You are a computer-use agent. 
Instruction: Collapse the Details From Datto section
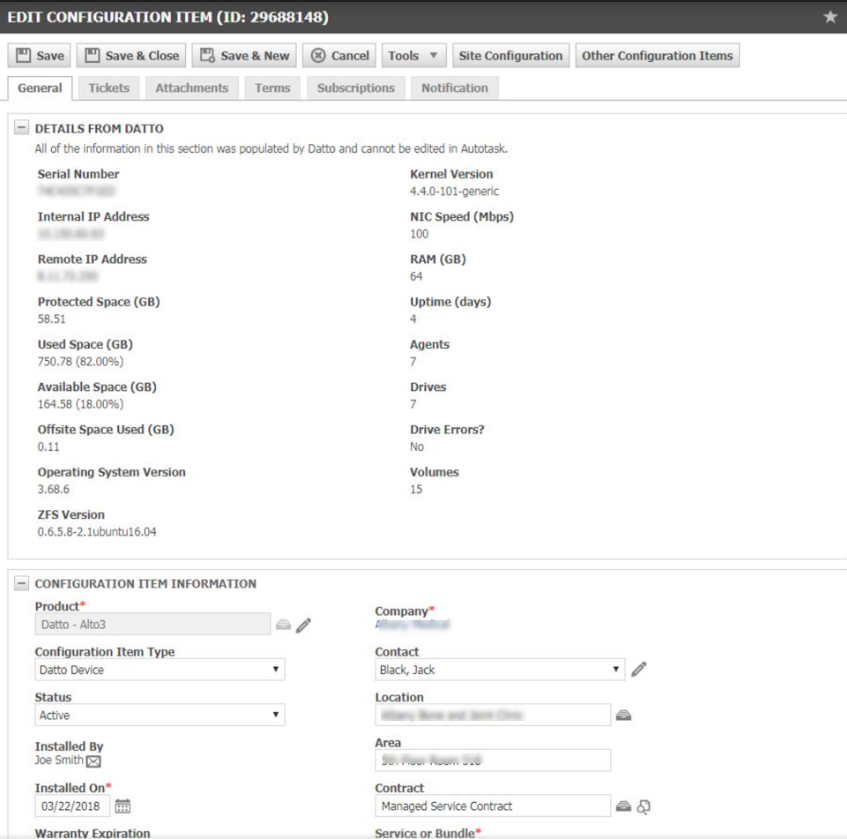coord(20,128)
